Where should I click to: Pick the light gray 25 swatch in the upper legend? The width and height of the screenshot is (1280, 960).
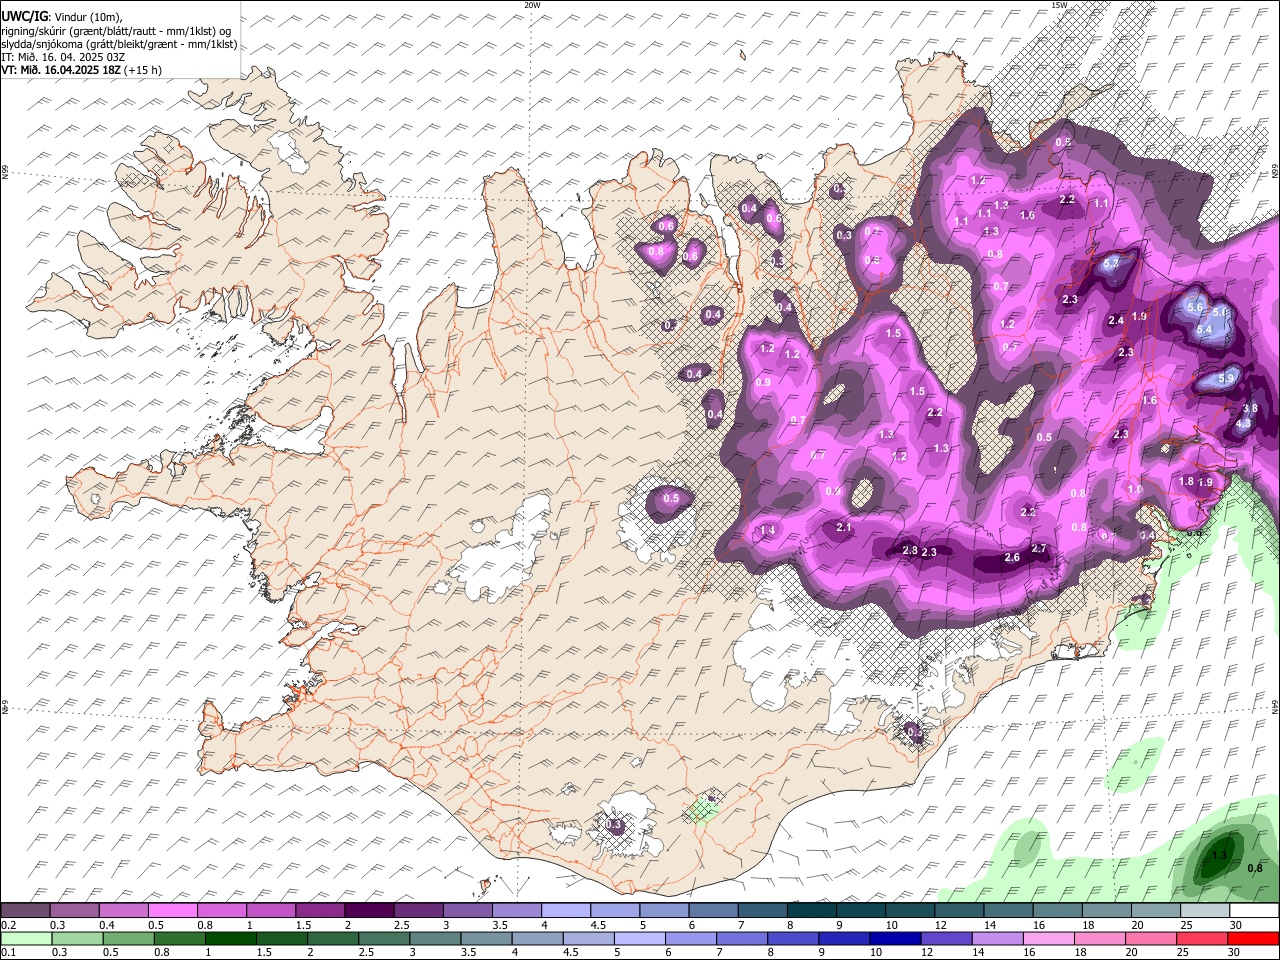coord(1205,911)
